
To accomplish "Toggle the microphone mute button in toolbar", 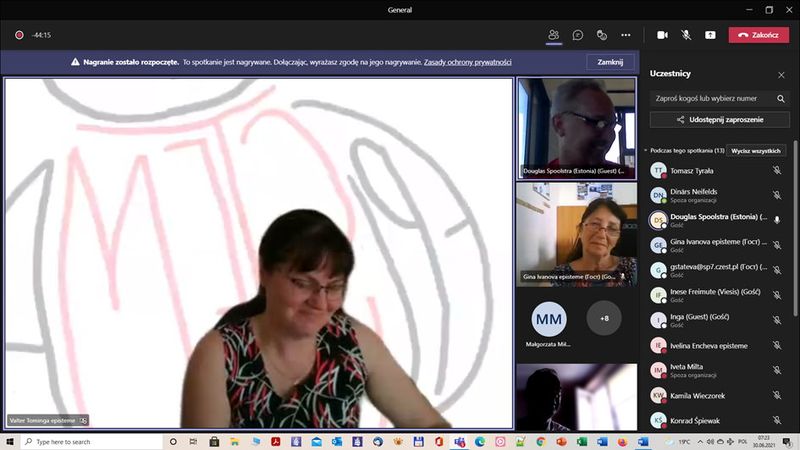I will click(686, 35).
